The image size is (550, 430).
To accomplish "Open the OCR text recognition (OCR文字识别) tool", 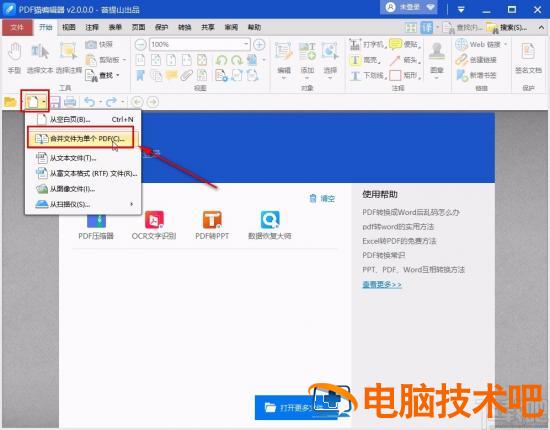I will (154, 225).
